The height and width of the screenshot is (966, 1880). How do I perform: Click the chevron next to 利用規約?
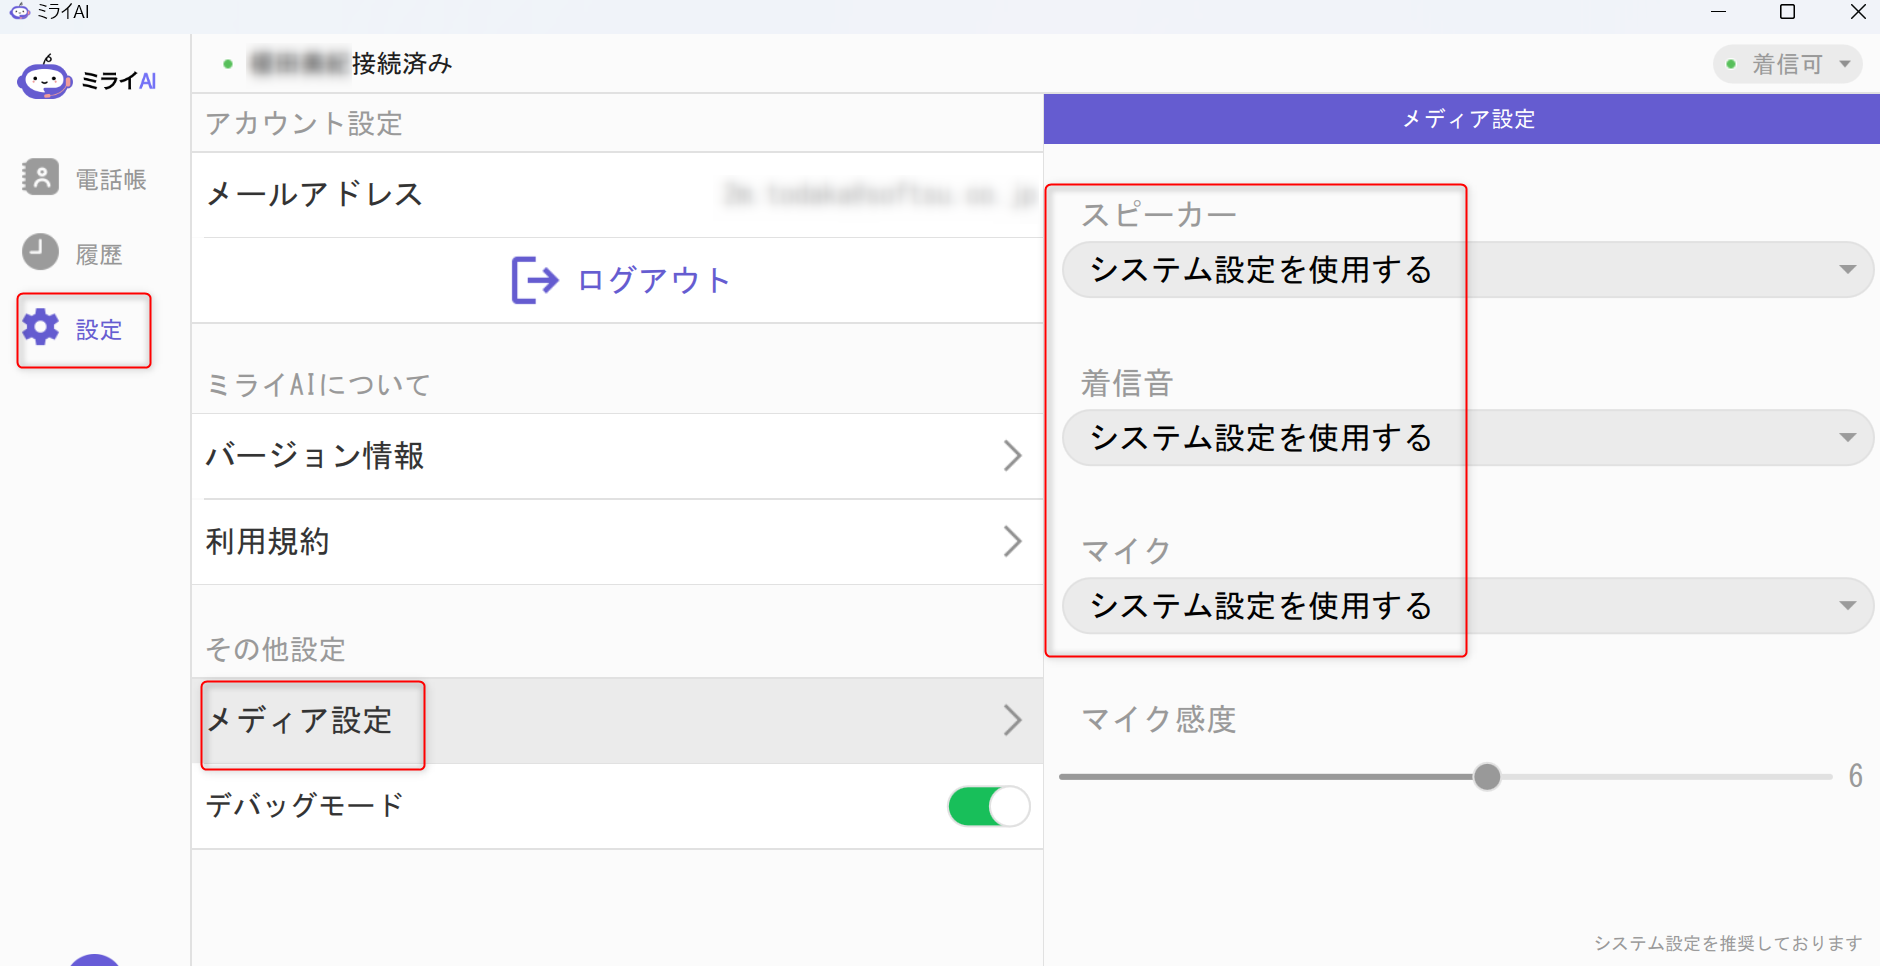click(x=1012, y=542)
